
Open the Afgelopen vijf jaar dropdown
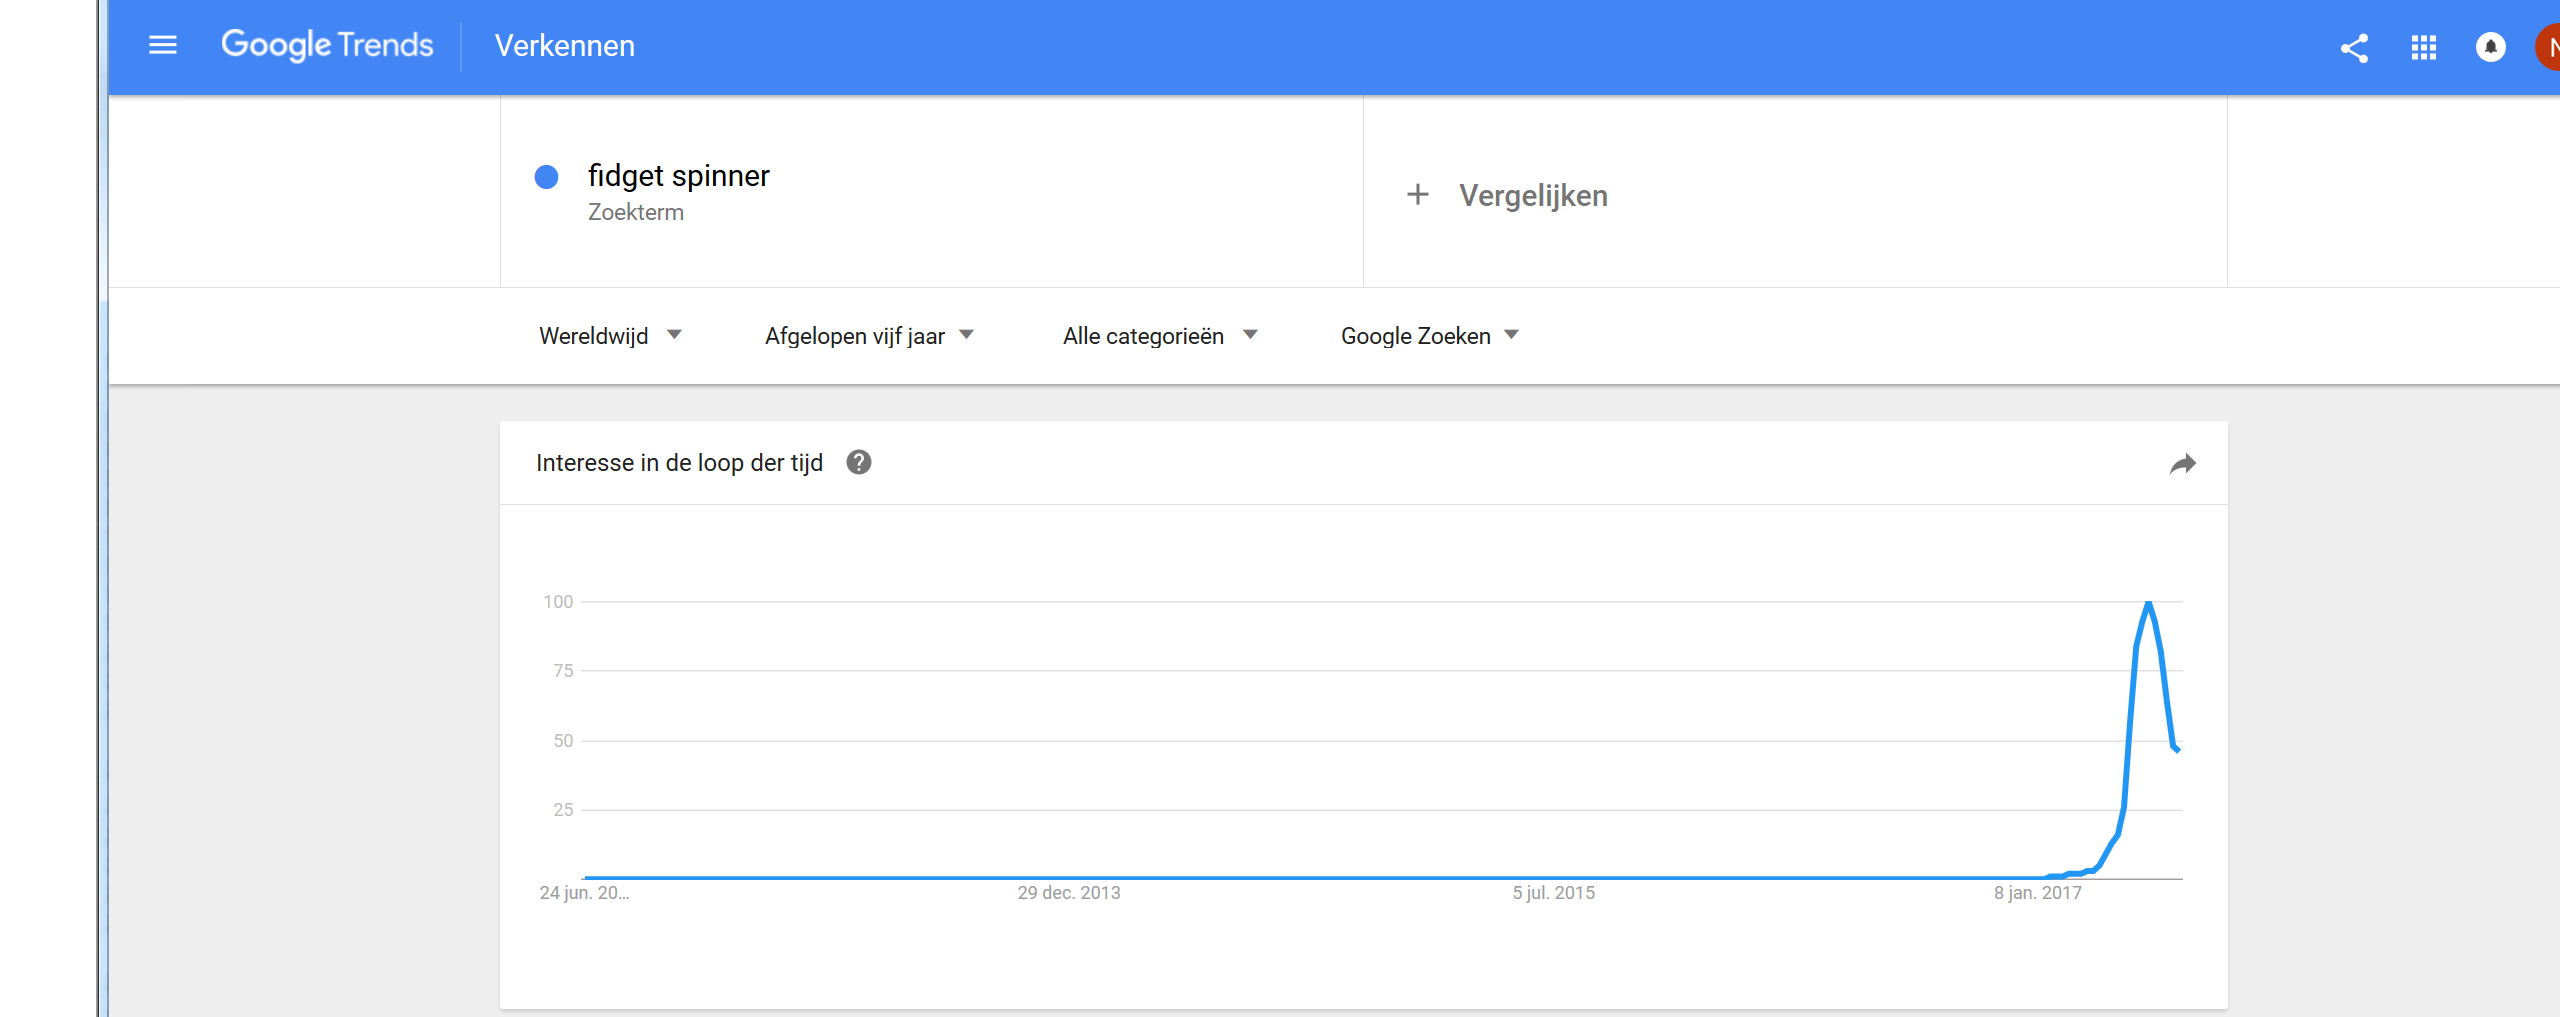click(869, 336)
